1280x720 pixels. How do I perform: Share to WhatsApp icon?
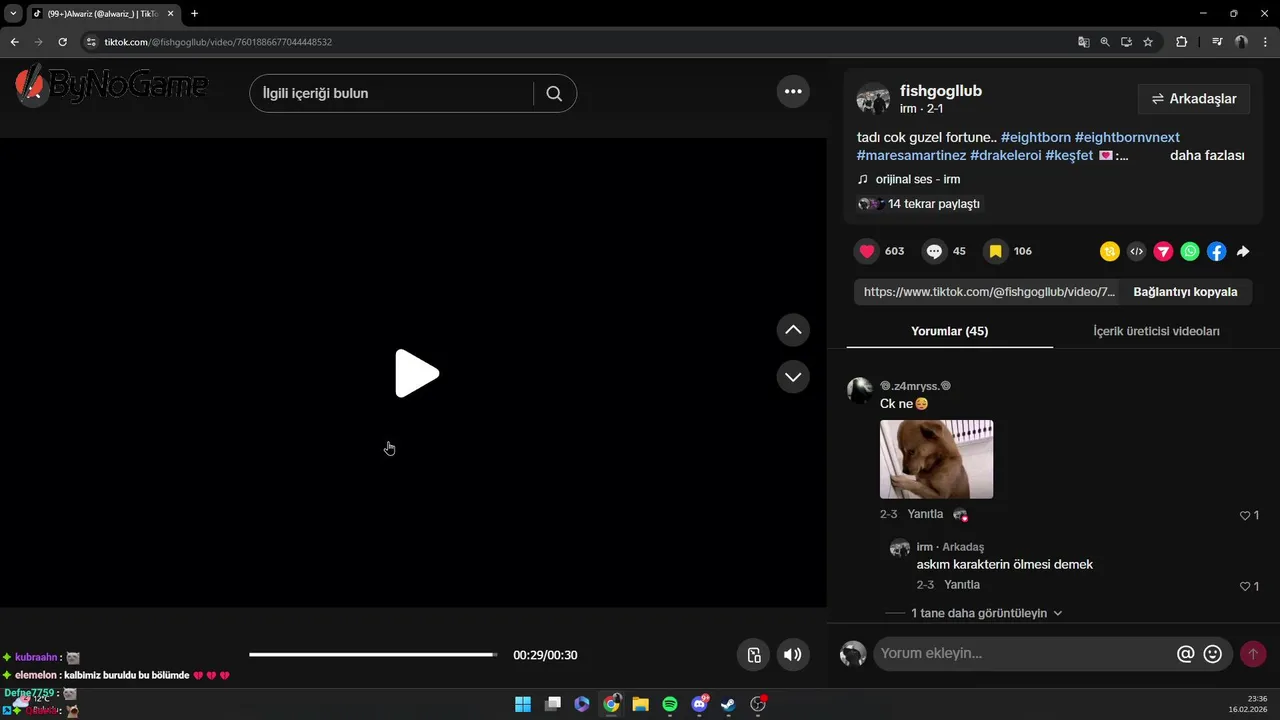pyautogui.click(x=1190, y=252)
